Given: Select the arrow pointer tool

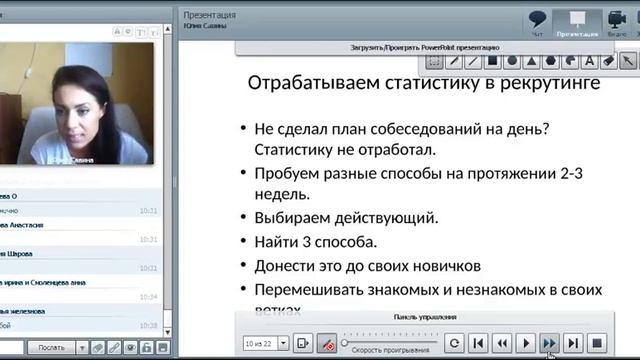Looking at the screenshot, I should coord(628,61).
